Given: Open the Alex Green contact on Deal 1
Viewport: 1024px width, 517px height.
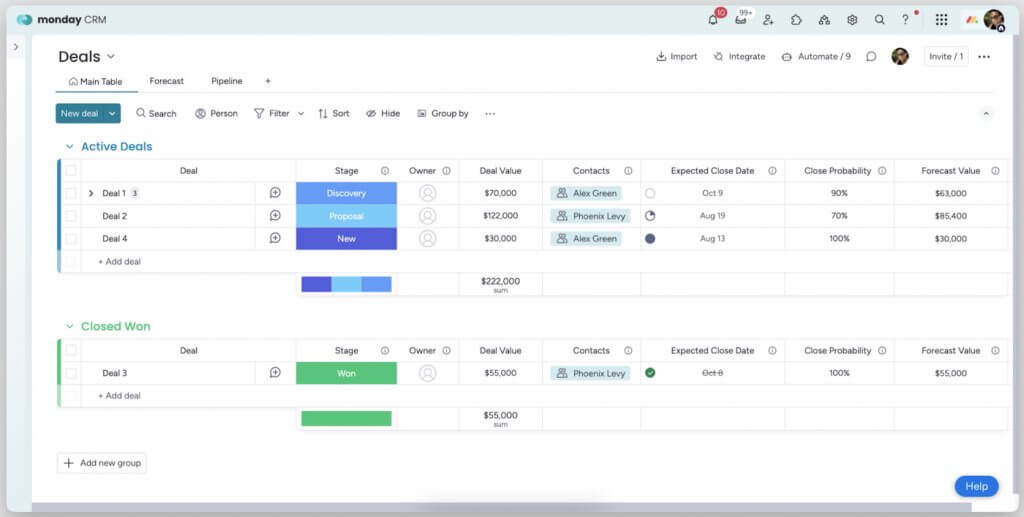Looking at the screenshot, I should pos(586,193).
